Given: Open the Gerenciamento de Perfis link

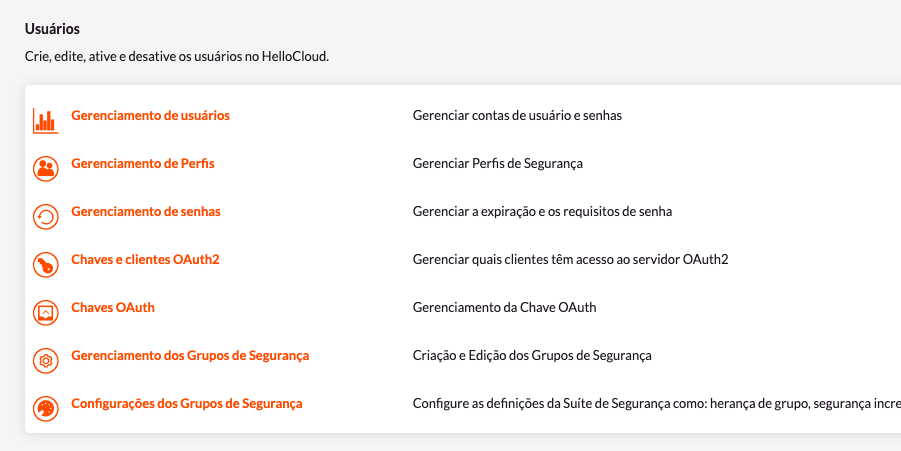Looking at the screenshot, I should tap(143, 164).
